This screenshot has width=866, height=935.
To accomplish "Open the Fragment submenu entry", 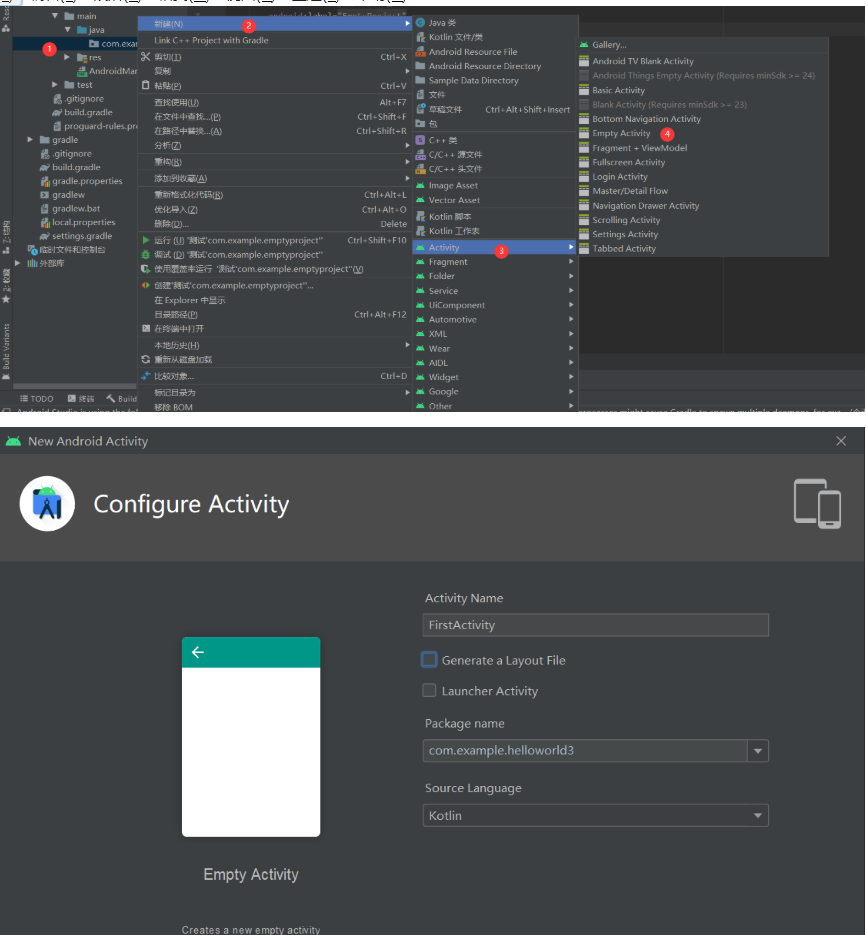I will pyautogui.click(x=494, y=262).
